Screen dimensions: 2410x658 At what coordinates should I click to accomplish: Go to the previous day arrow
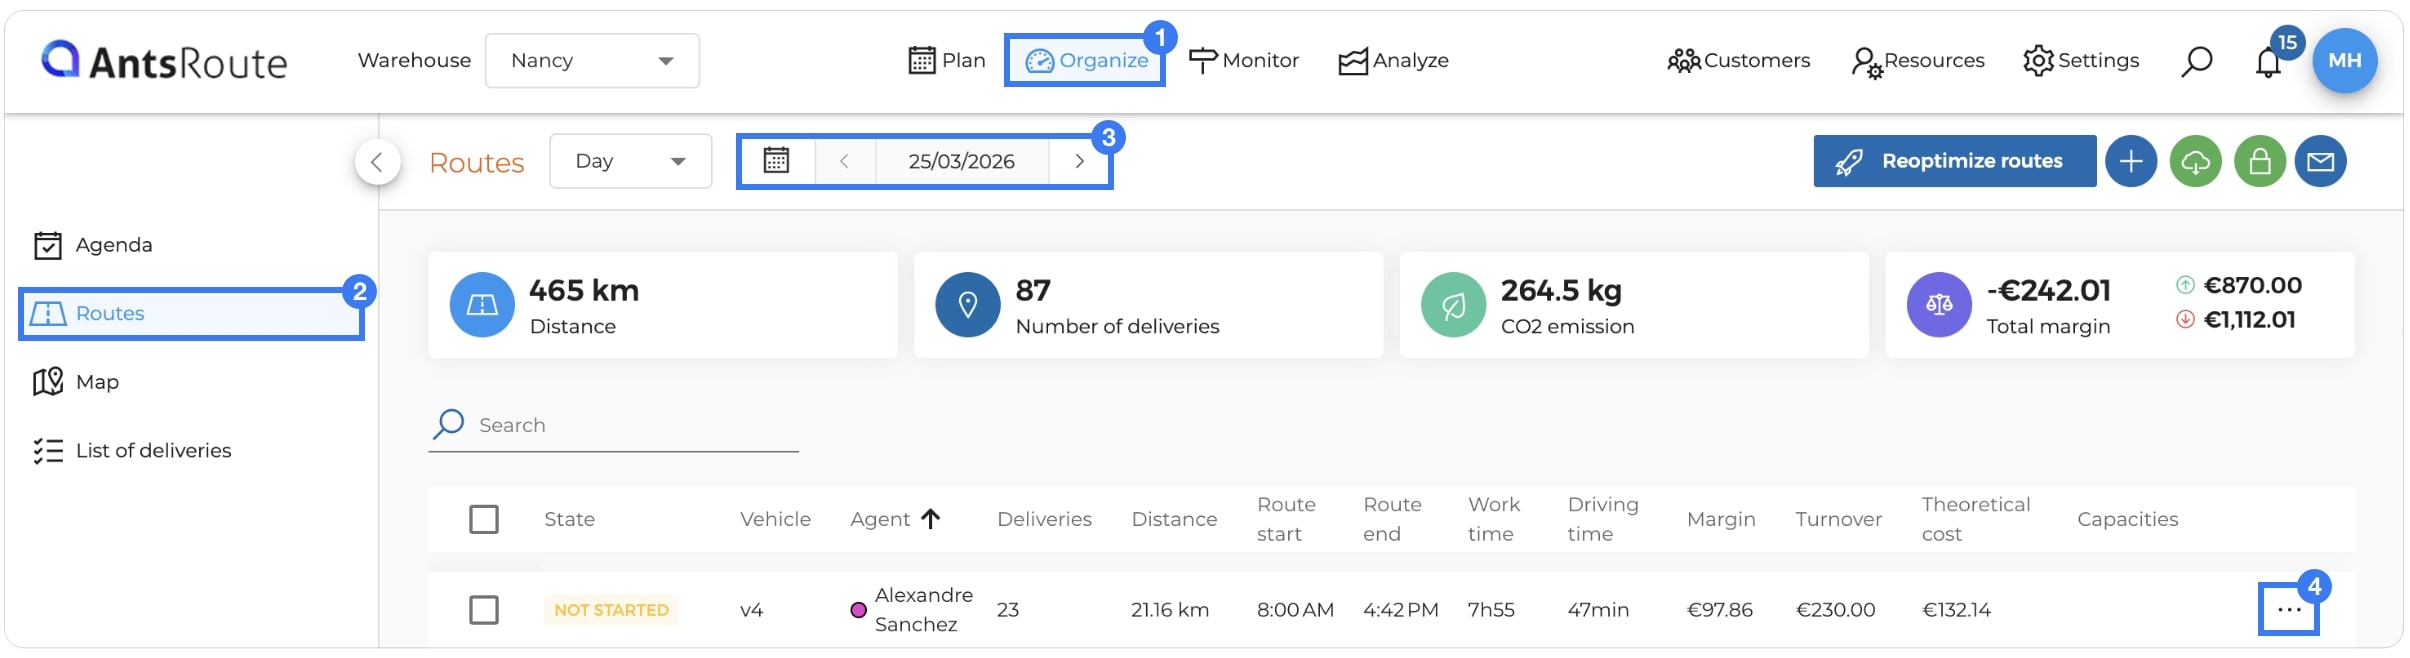844,160
